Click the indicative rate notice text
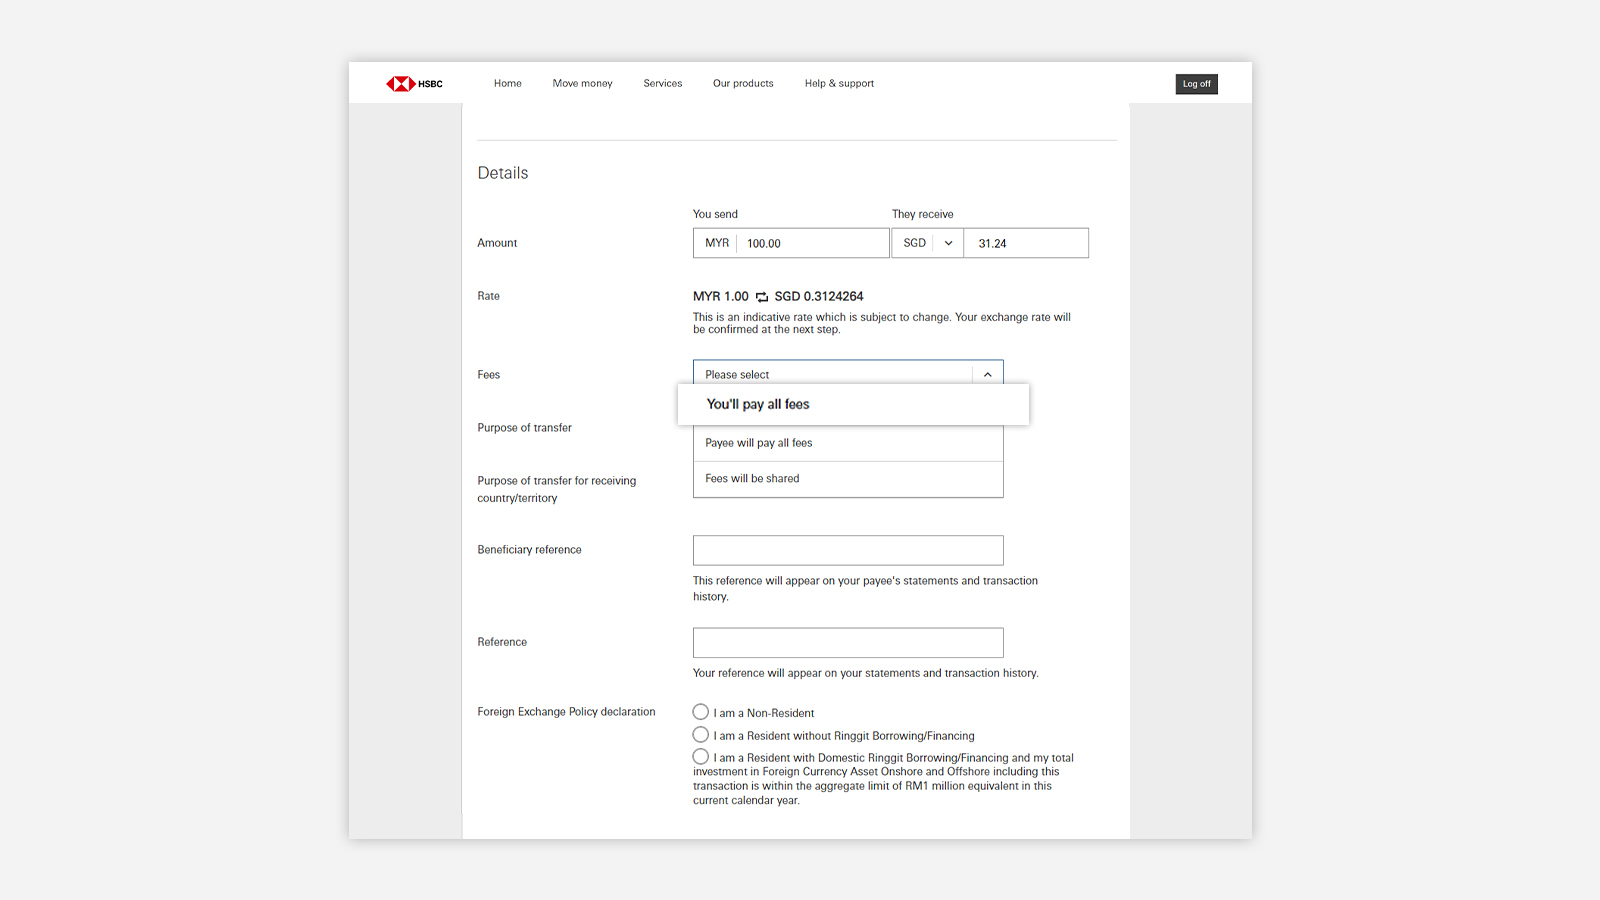 (882, 323)
